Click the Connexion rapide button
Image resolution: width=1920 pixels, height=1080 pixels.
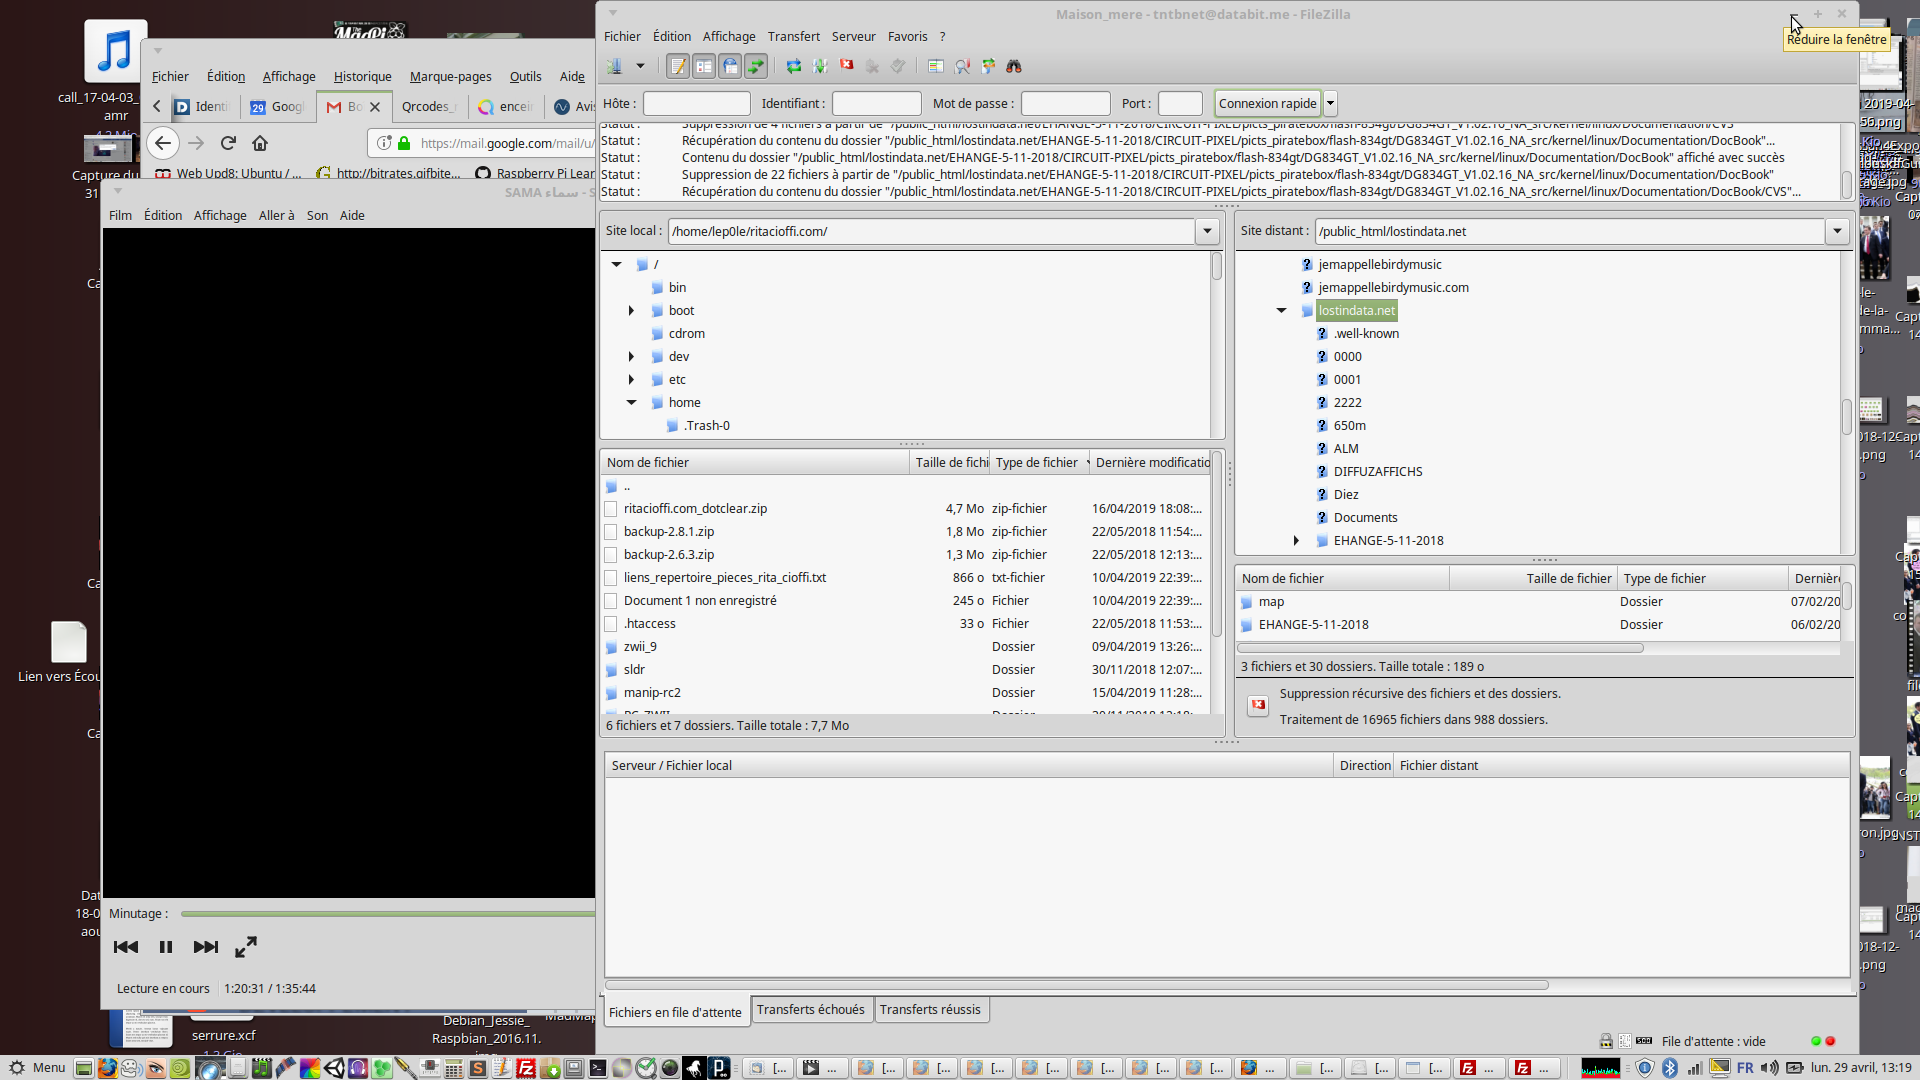point(1267,103)
